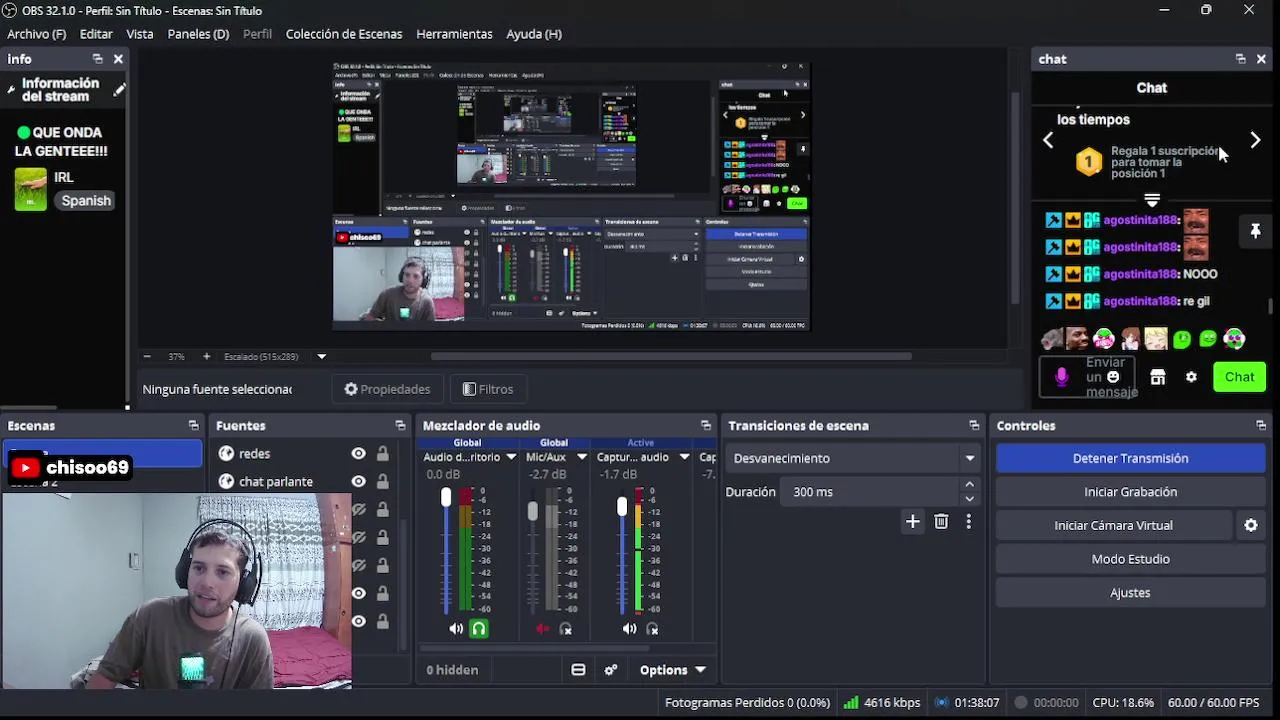Hide the chat parlante source
Image resolution: width=1280 pixels, height=720 pixels.
358,481
